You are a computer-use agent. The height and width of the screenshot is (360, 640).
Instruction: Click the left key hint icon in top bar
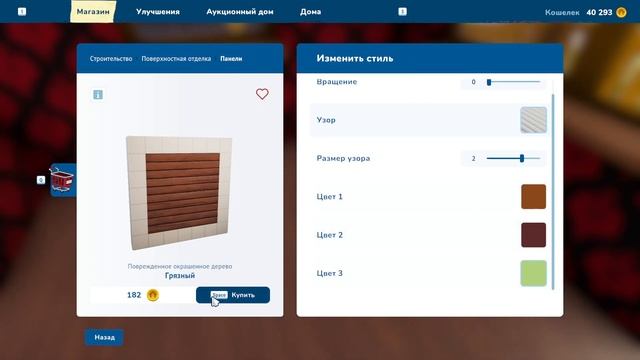(22, 12)
